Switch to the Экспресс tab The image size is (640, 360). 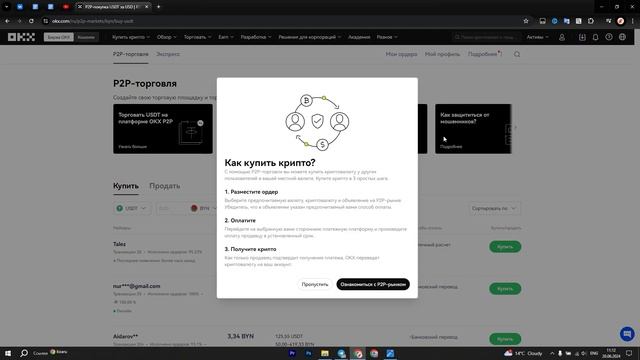168,54
